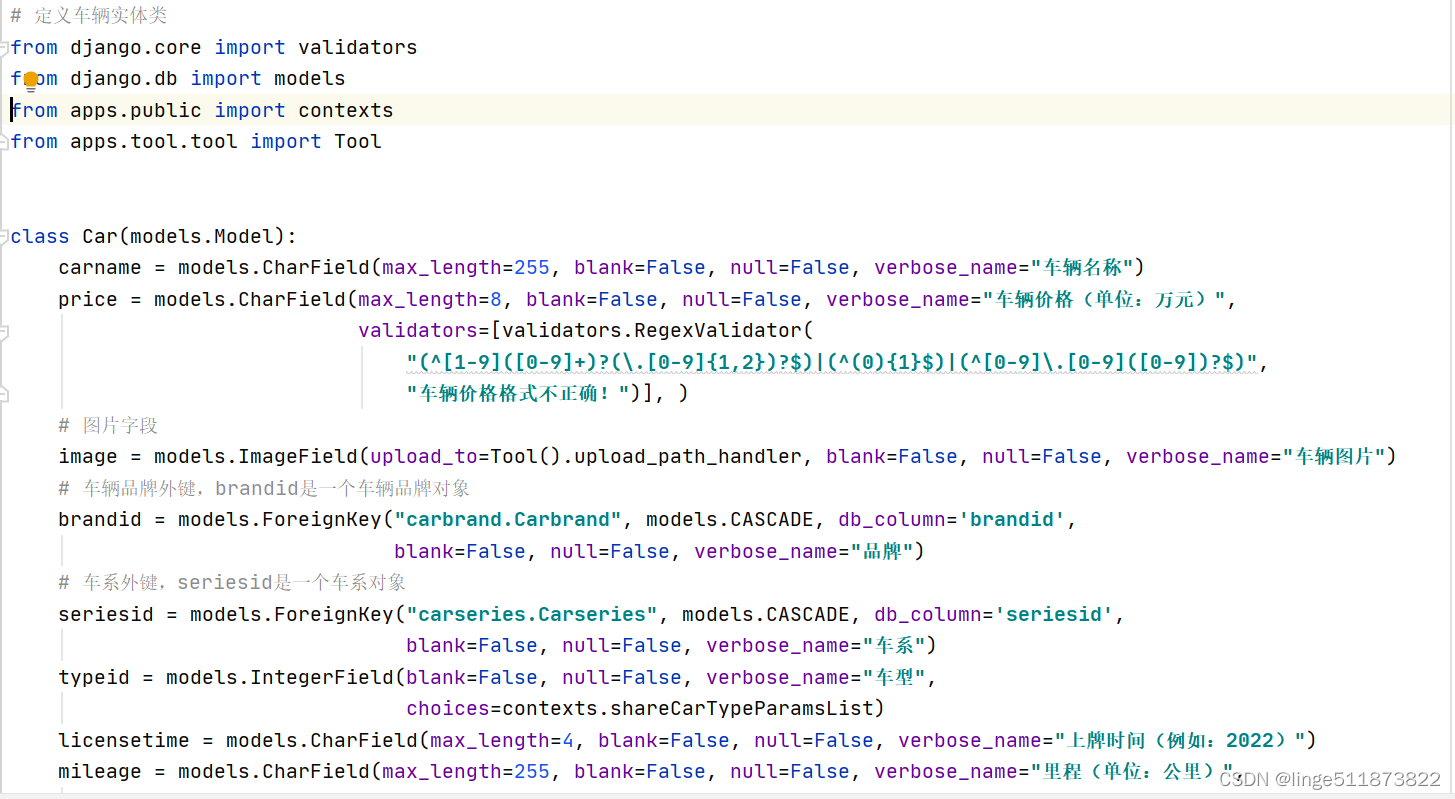
Task: Collapse the import block at django.core line
Action: click(4, 47)
